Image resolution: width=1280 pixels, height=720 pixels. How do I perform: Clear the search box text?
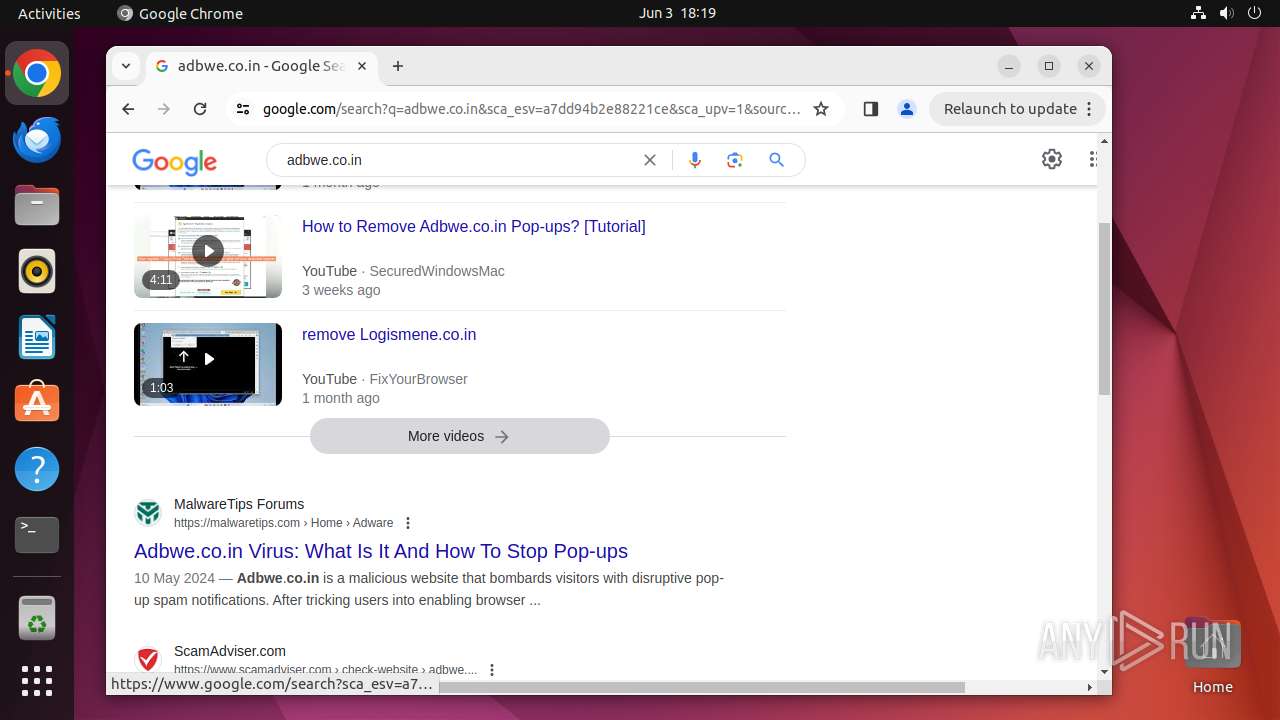[x=650, y=160]
